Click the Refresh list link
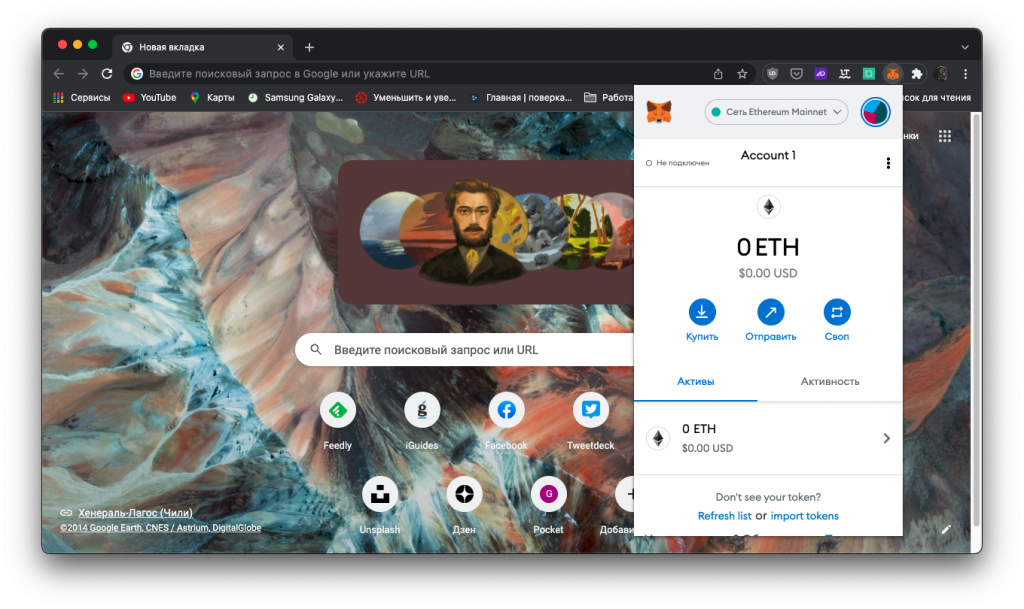Viewport: 1024px width, 609px height. click(x=724, y=516)
